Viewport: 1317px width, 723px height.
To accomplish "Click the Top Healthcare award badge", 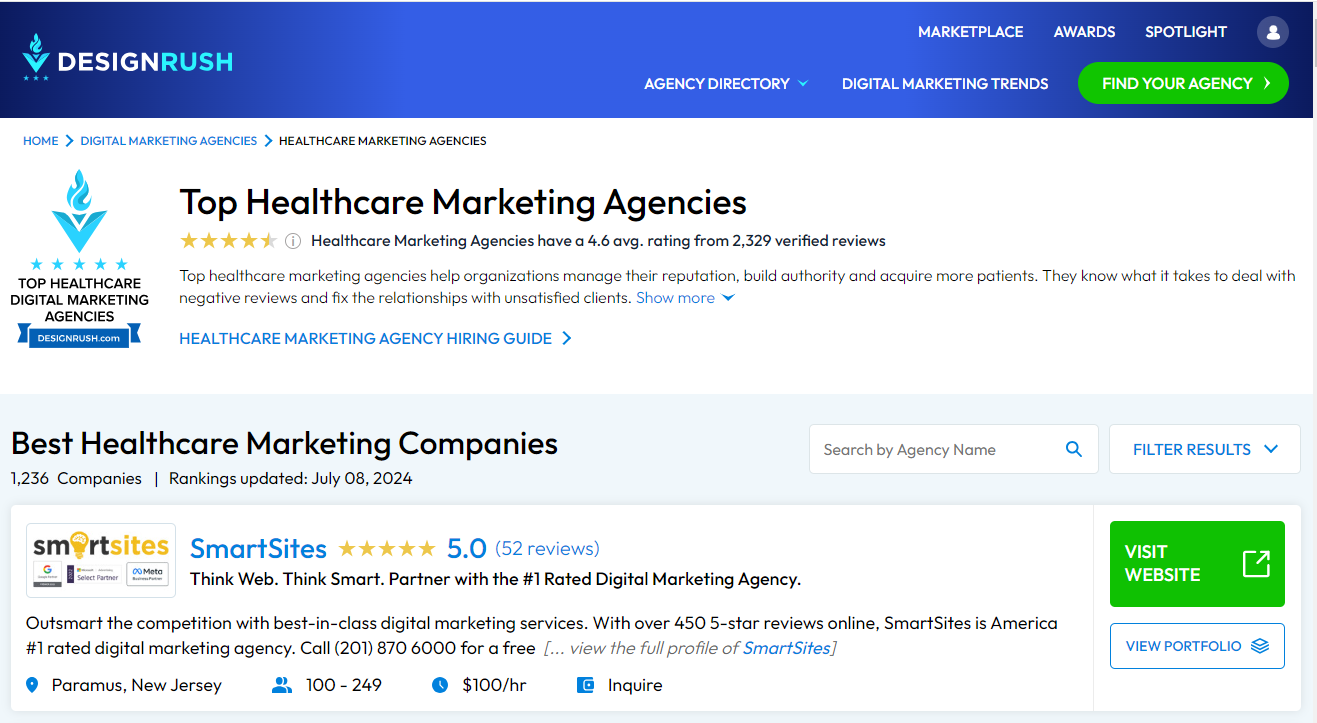I will (79, 259).
